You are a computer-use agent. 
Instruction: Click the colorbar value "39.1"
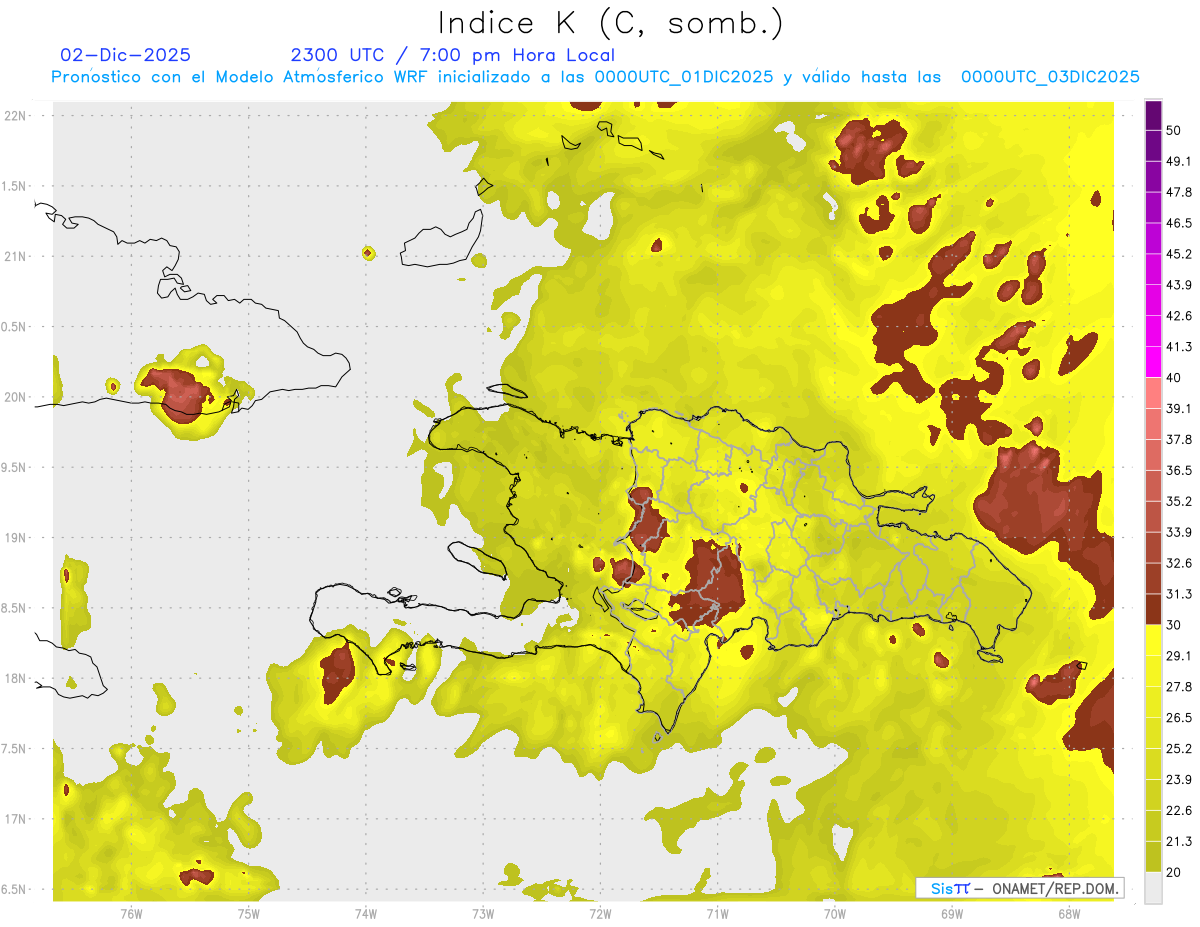(x=1179, y=408)
